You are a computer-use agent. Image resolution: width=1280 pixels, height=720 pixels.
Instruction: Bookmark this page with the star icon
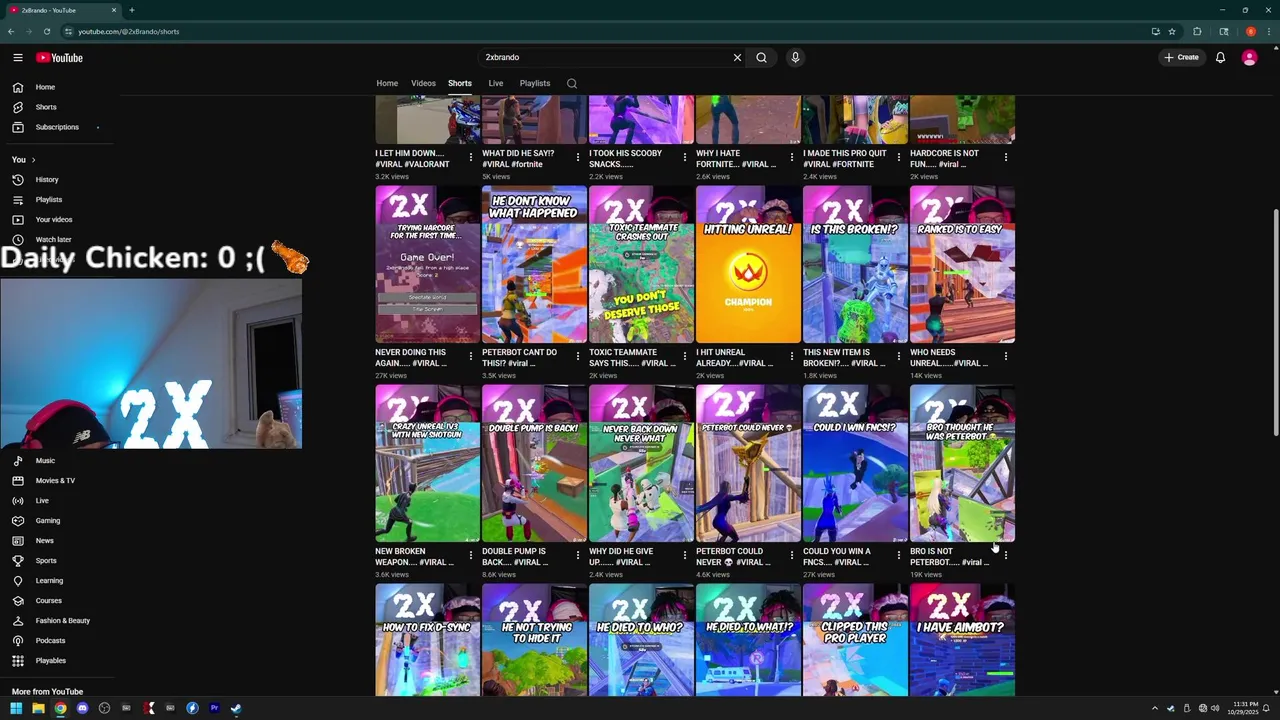[x=1172, y=31]
